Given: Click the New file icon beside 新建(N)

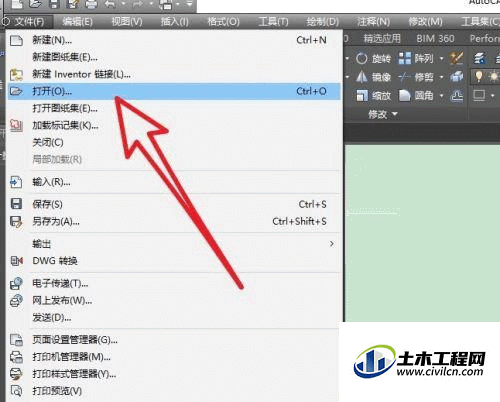Looking at the screenshot, I should pyautogui.click(x=16, y=41).
